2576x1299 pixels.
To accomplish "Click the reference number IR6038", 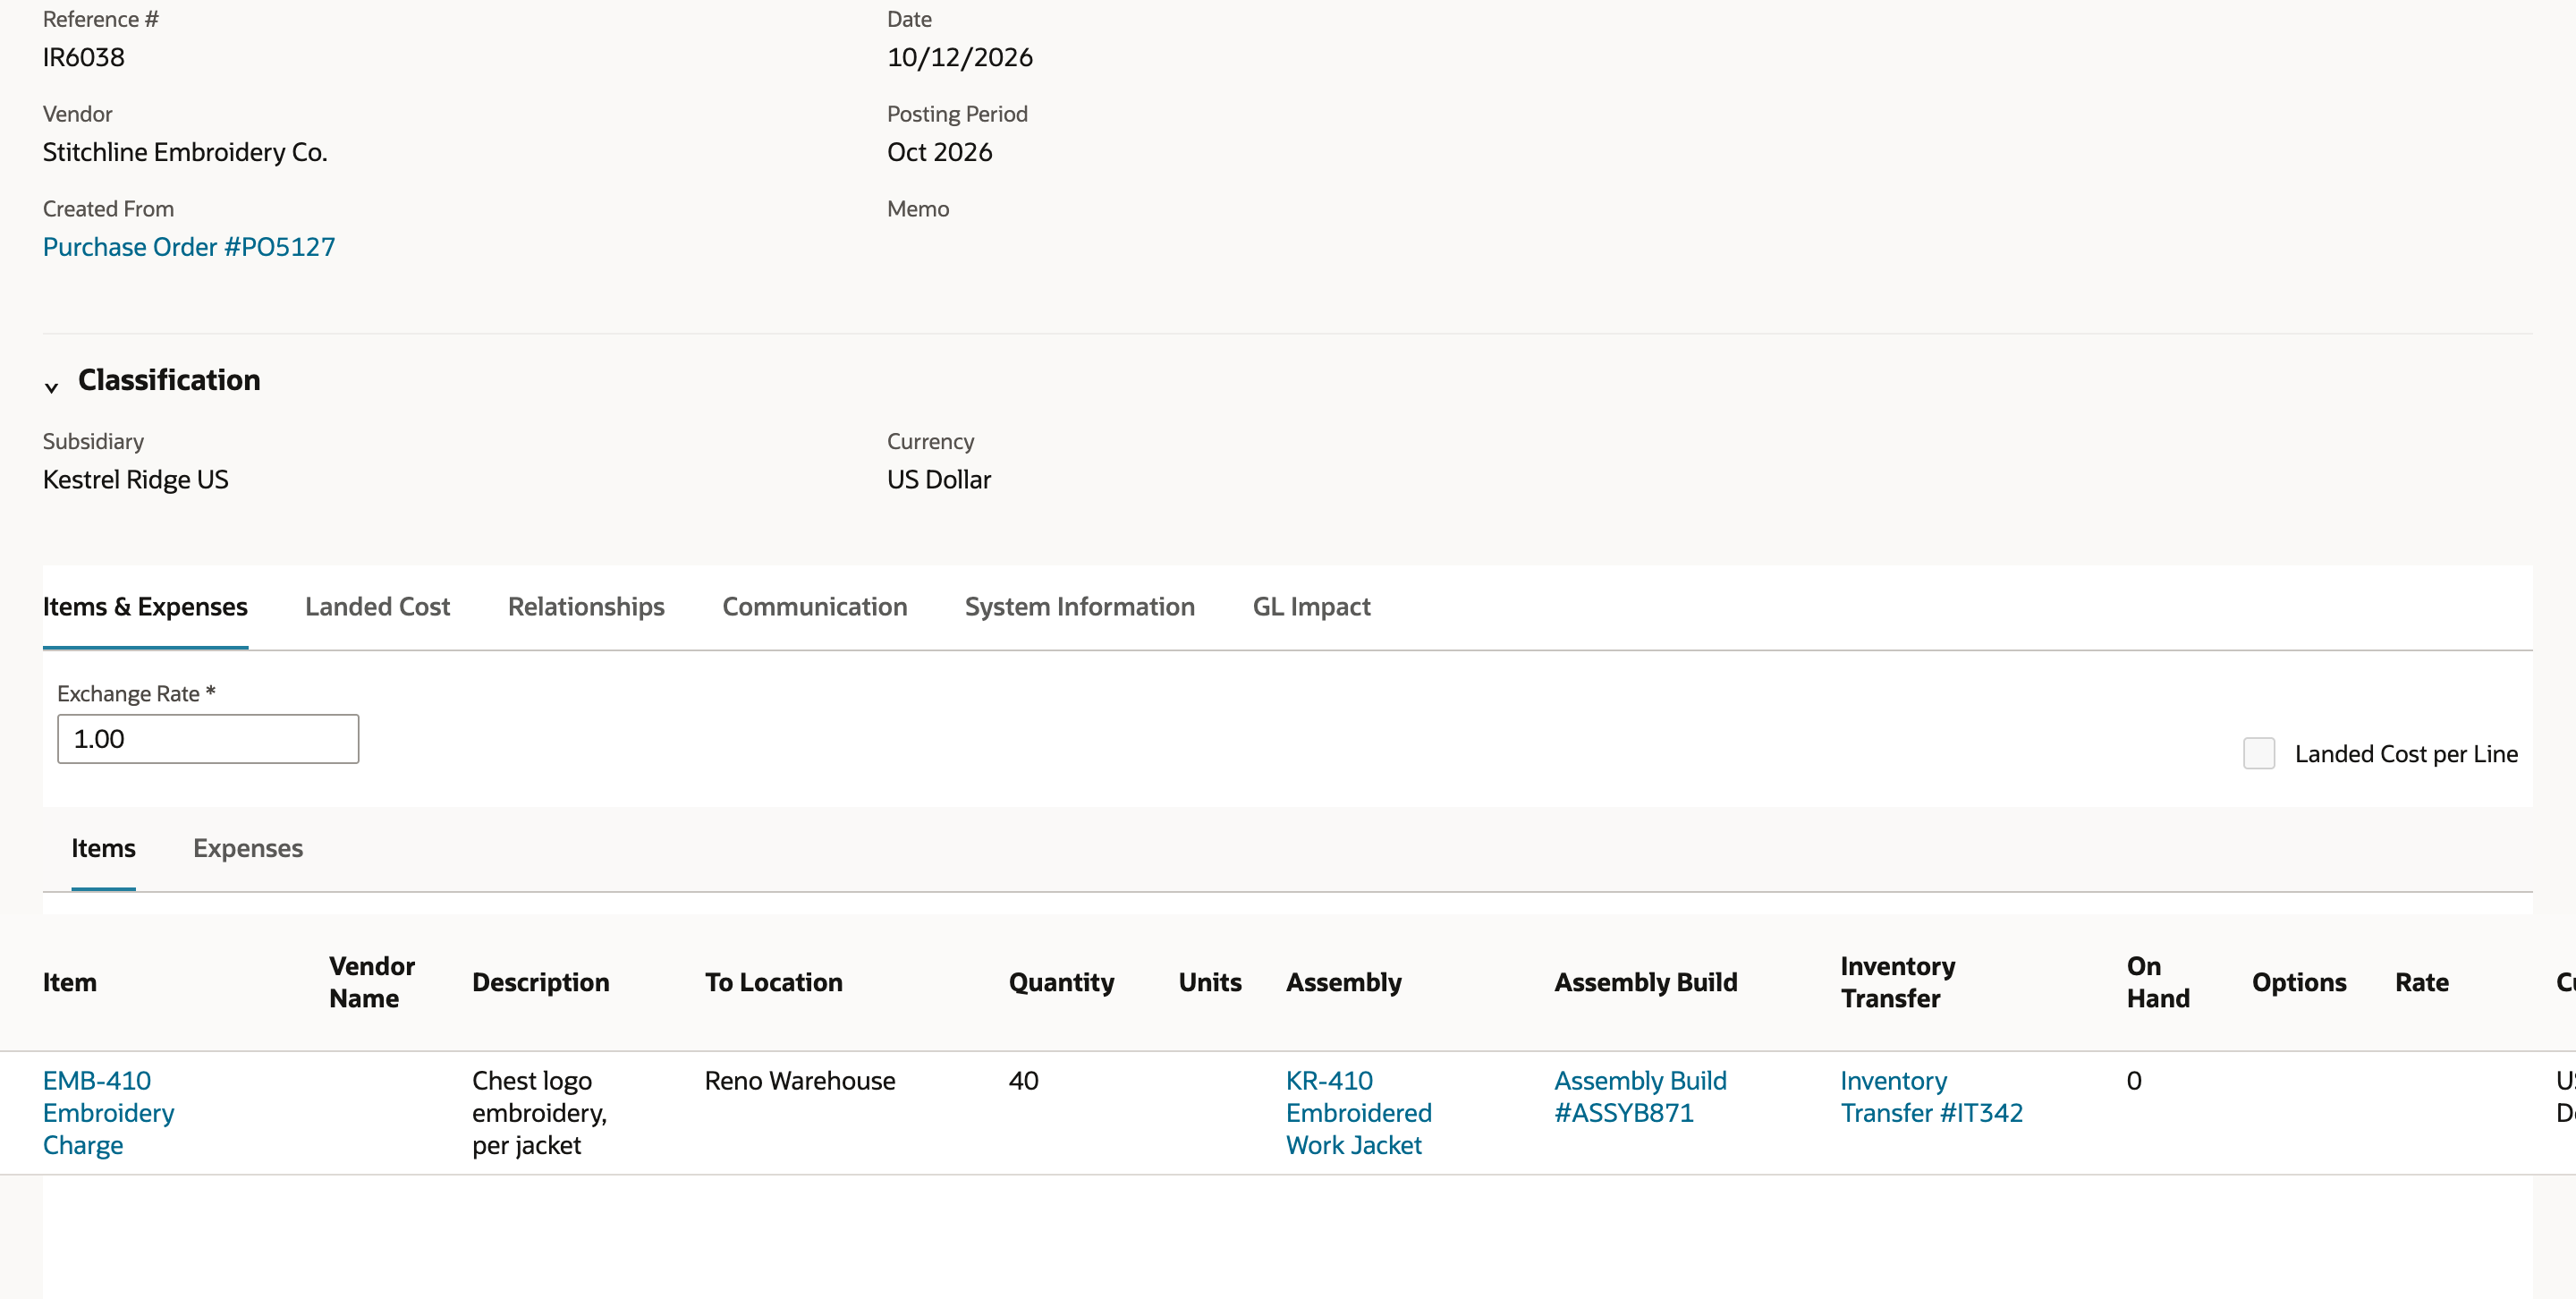I will point(84,57).
